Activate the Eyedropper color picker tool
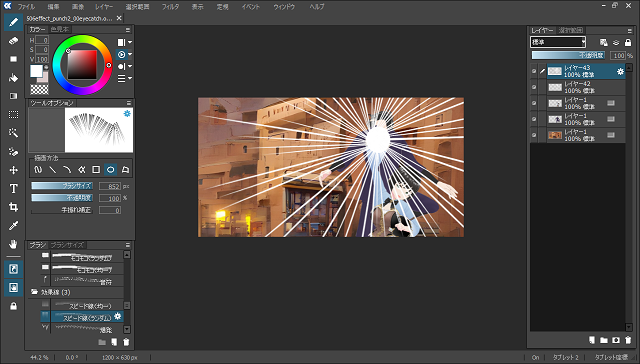The image size is (640, 364). [x=13, y=226]
